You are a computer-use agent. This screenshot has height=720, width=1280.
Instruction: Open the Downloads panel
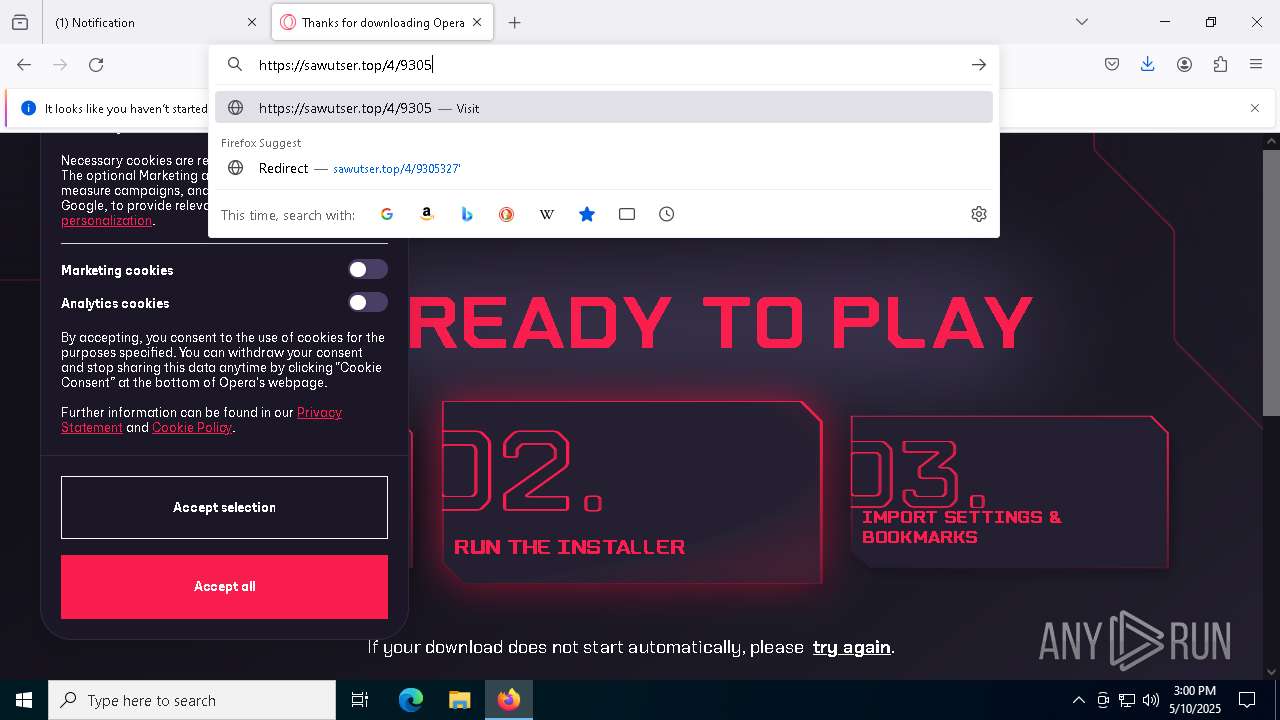coord(1148,65)
